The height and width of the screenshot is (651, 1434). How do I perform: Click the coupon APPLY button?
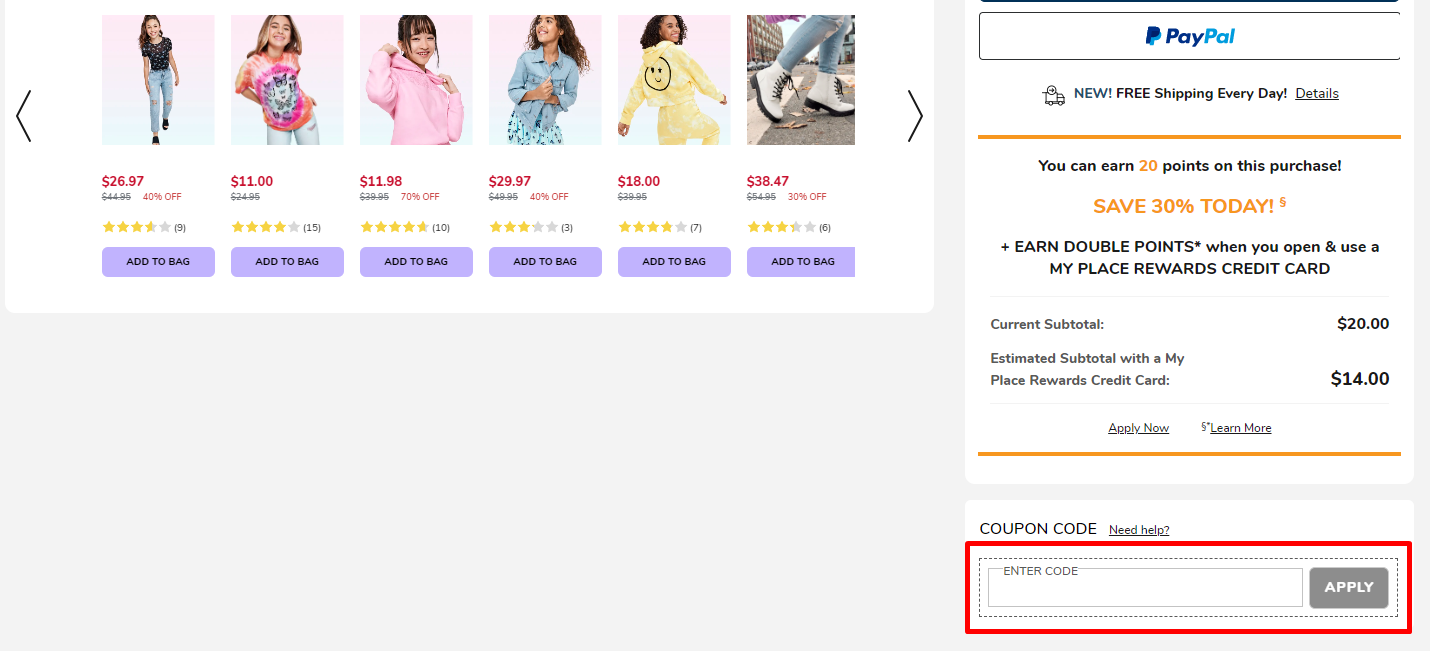click(x=1349, y=588)
